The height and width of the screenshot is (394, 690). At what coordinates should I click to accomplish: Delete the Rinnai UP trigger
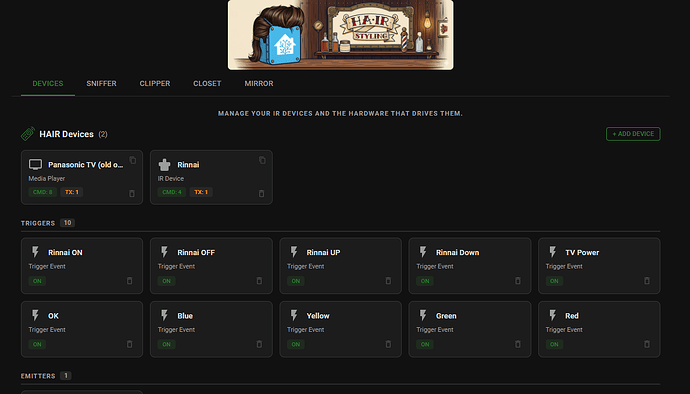(388, 280)
